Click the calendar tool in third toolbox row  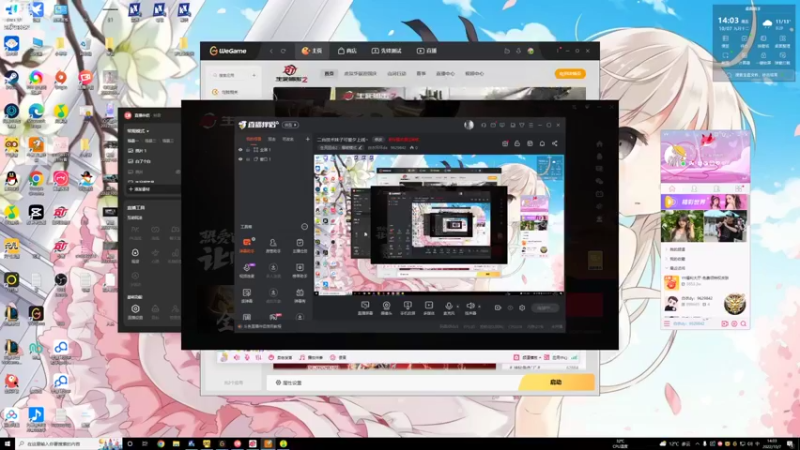pos(299,295)
